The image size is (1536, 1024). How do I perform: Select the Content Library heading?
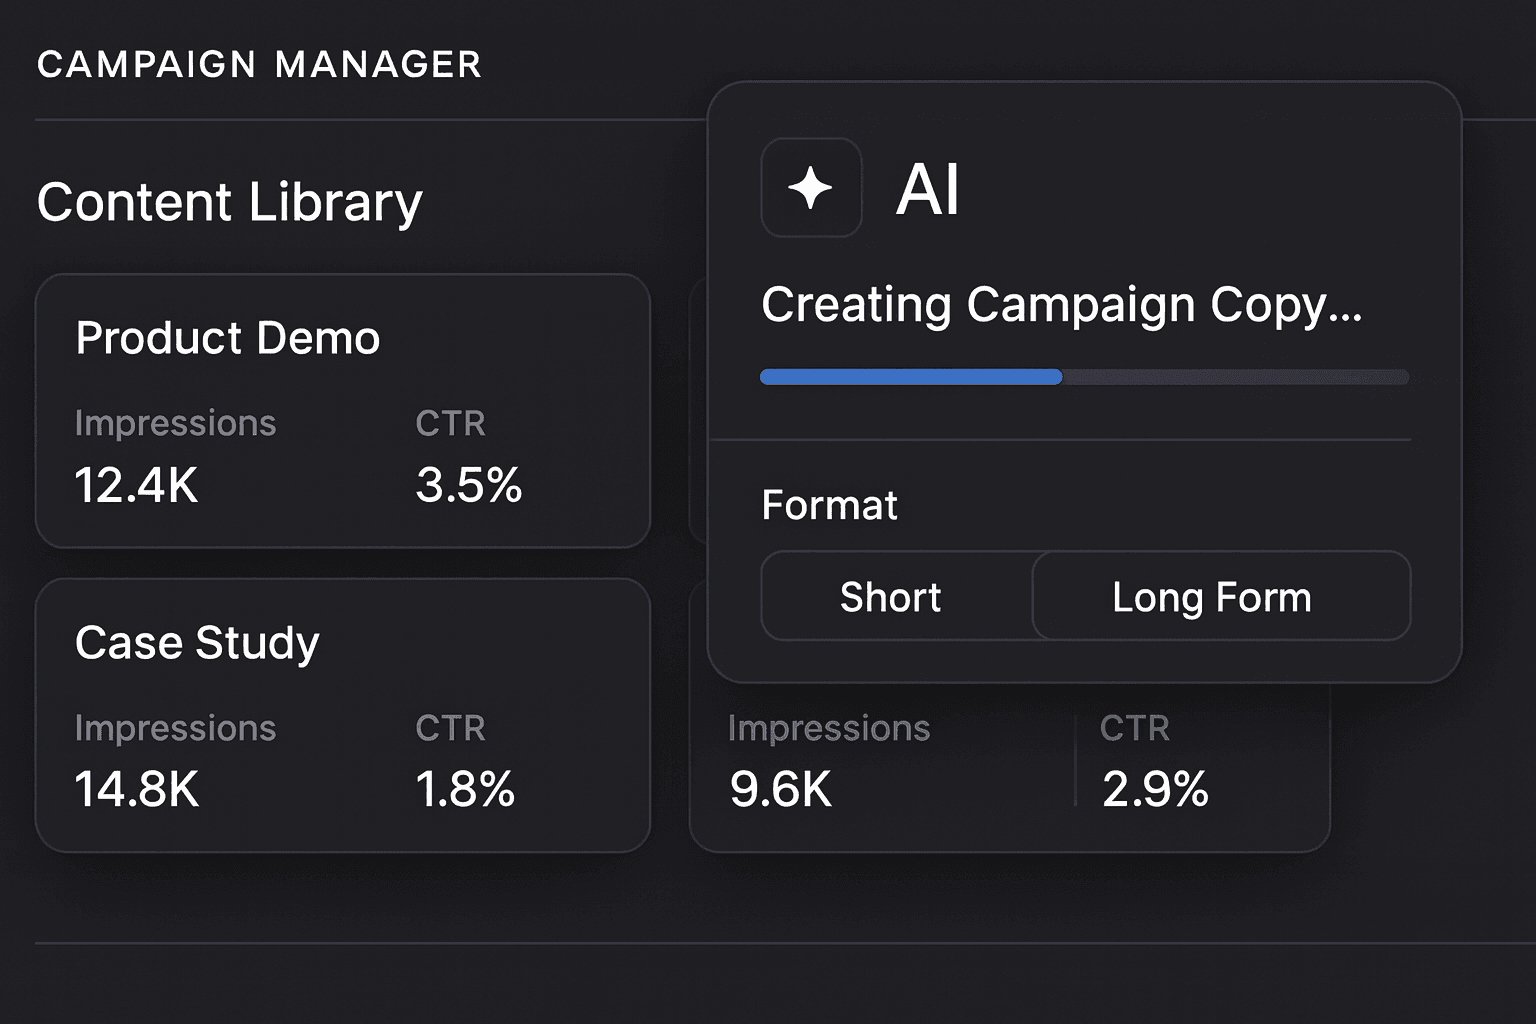(230, 202)
